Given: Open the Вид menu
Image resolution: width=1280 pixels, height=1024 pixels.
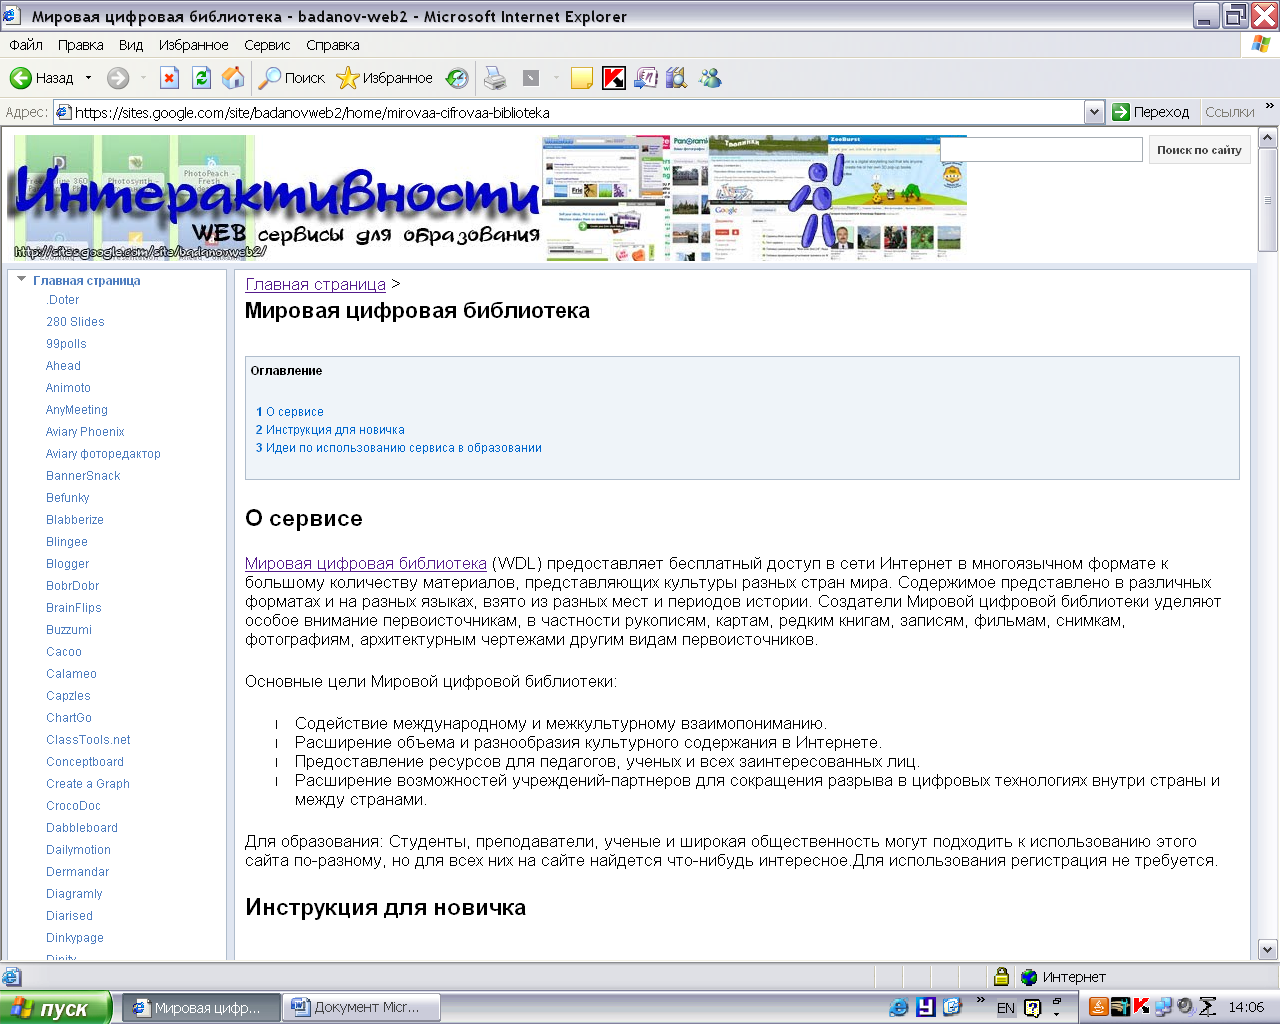Looking at the screenshot, I should click(131, 45).
